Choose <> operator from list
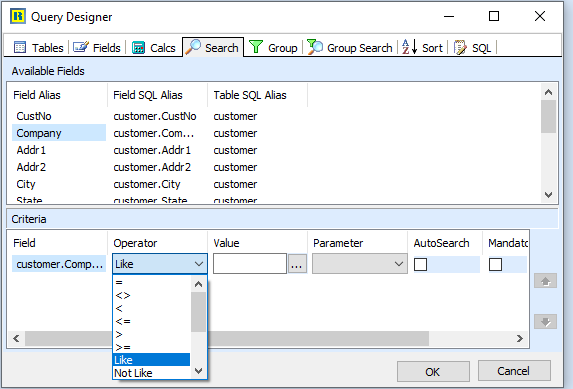The image size is (573, 389). (152, 295)
